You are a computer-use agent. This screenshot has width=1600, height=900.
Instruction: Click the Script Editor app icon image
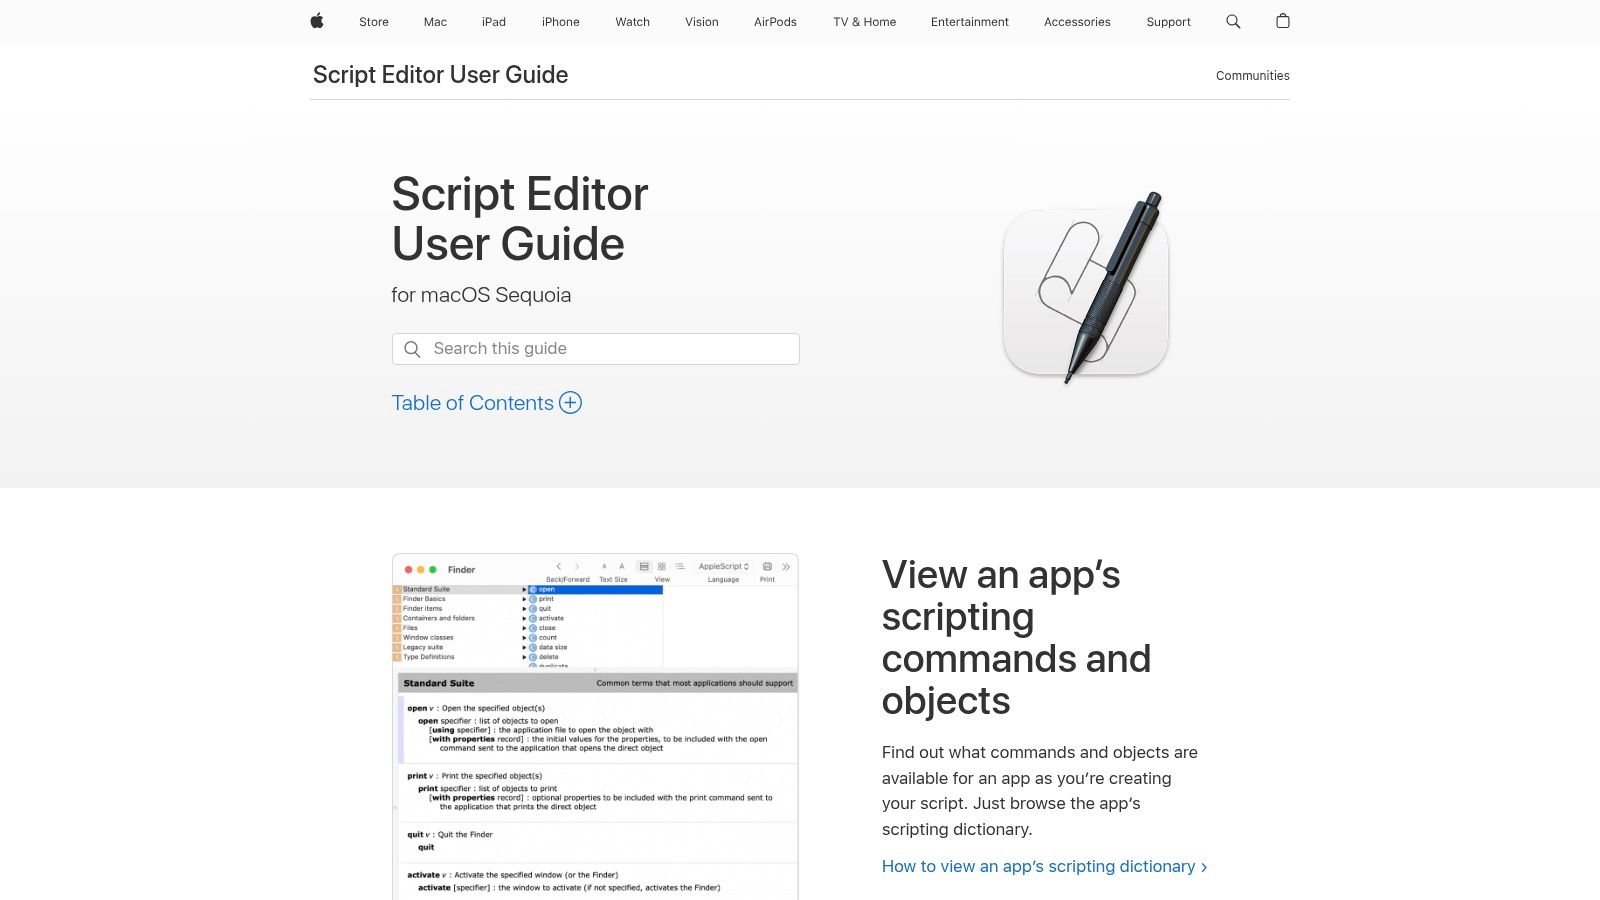[1086, 288]
